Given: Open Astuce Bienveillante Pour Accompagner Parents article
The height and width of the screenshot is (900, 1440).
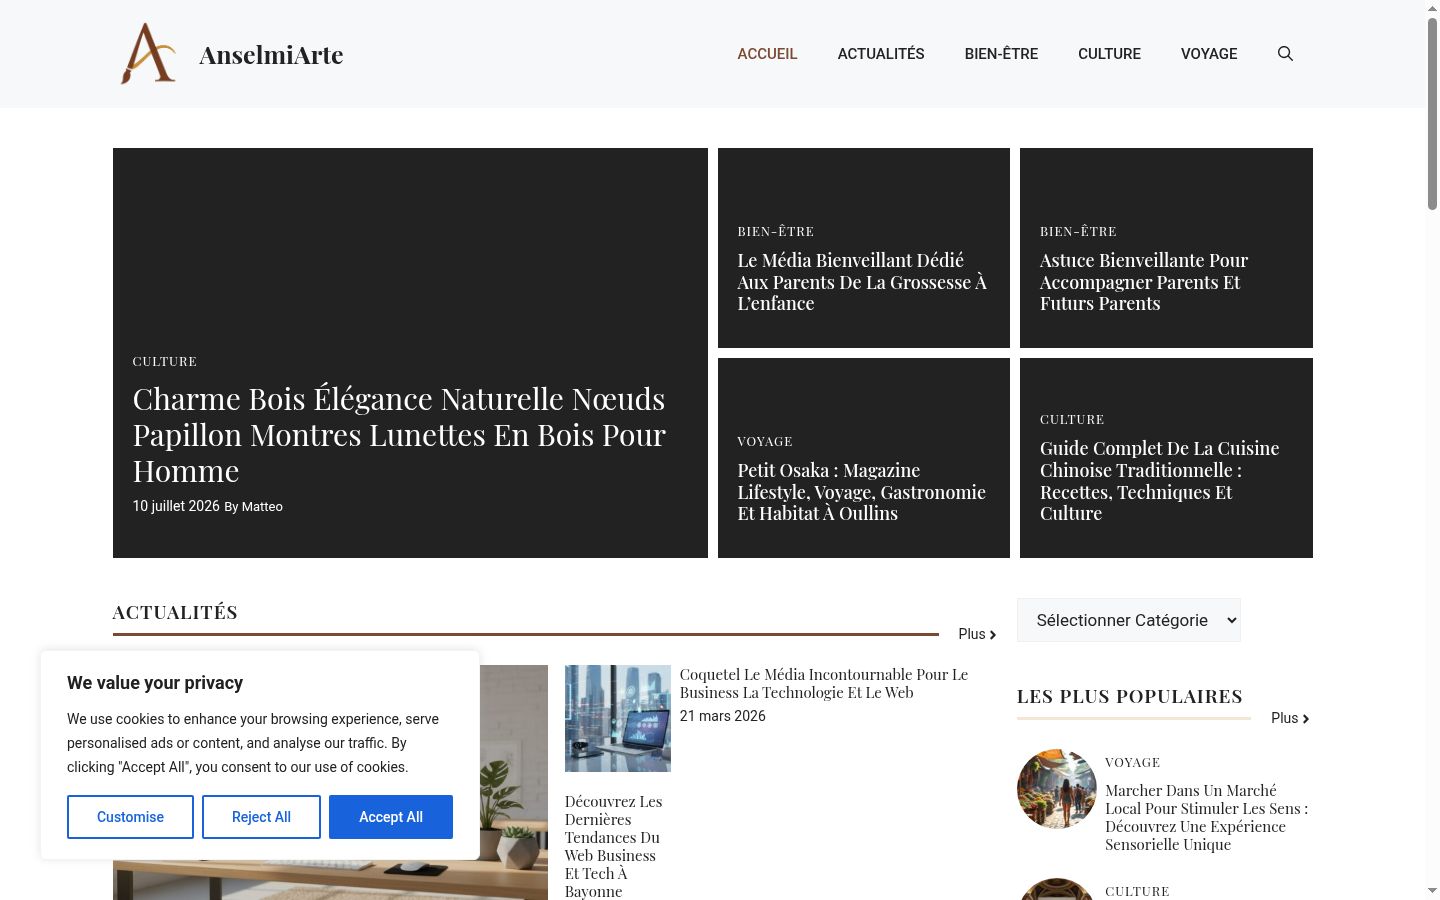Looking at the screenshot, I should [1143, 282].
